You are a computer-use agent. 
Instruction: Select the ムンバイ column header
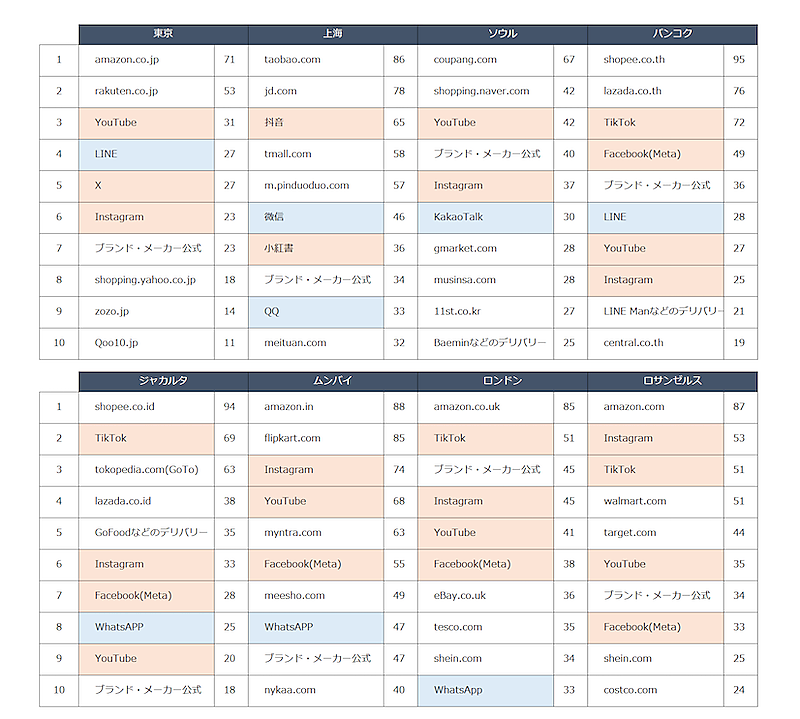[x=333, y=381]
